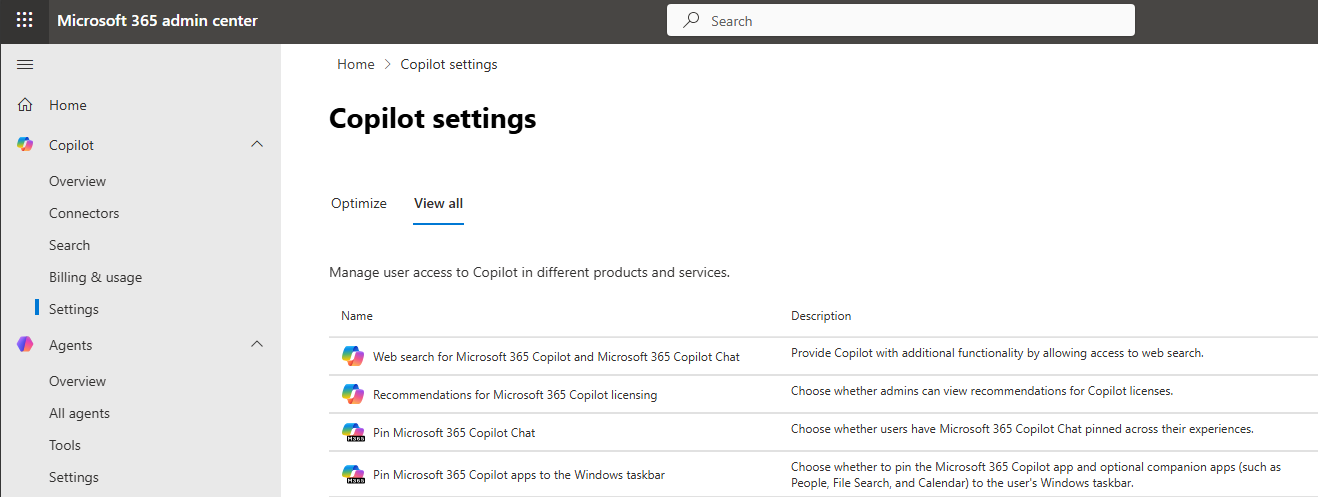Click the Pin Copilot Chat M365 icon
The image size is (1318, 497).
point(353,433)
